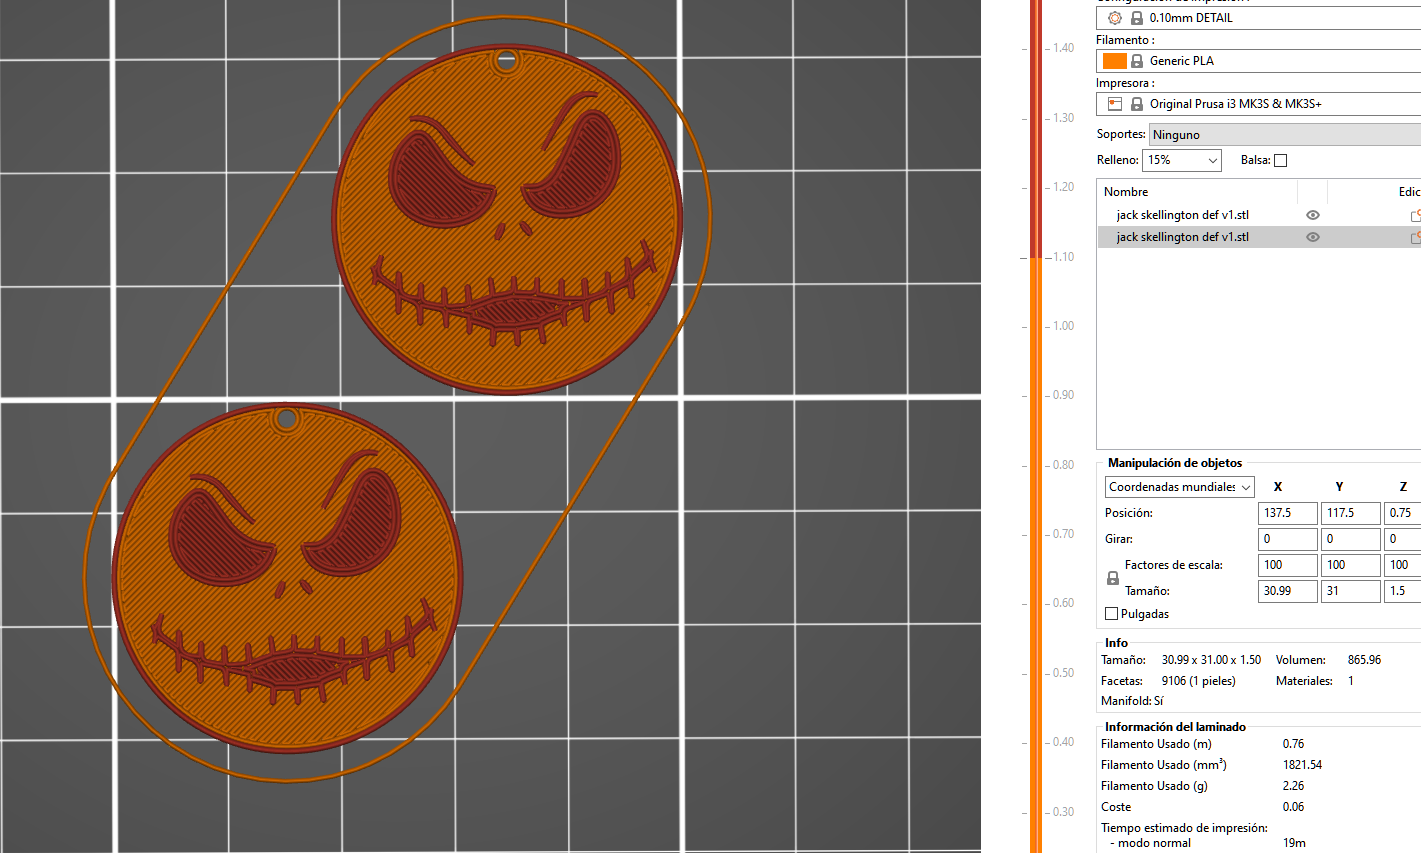Screen dimensions: 1421x853
Task: Enable the Balsa checkbox
Action: tap(1281, 160)
